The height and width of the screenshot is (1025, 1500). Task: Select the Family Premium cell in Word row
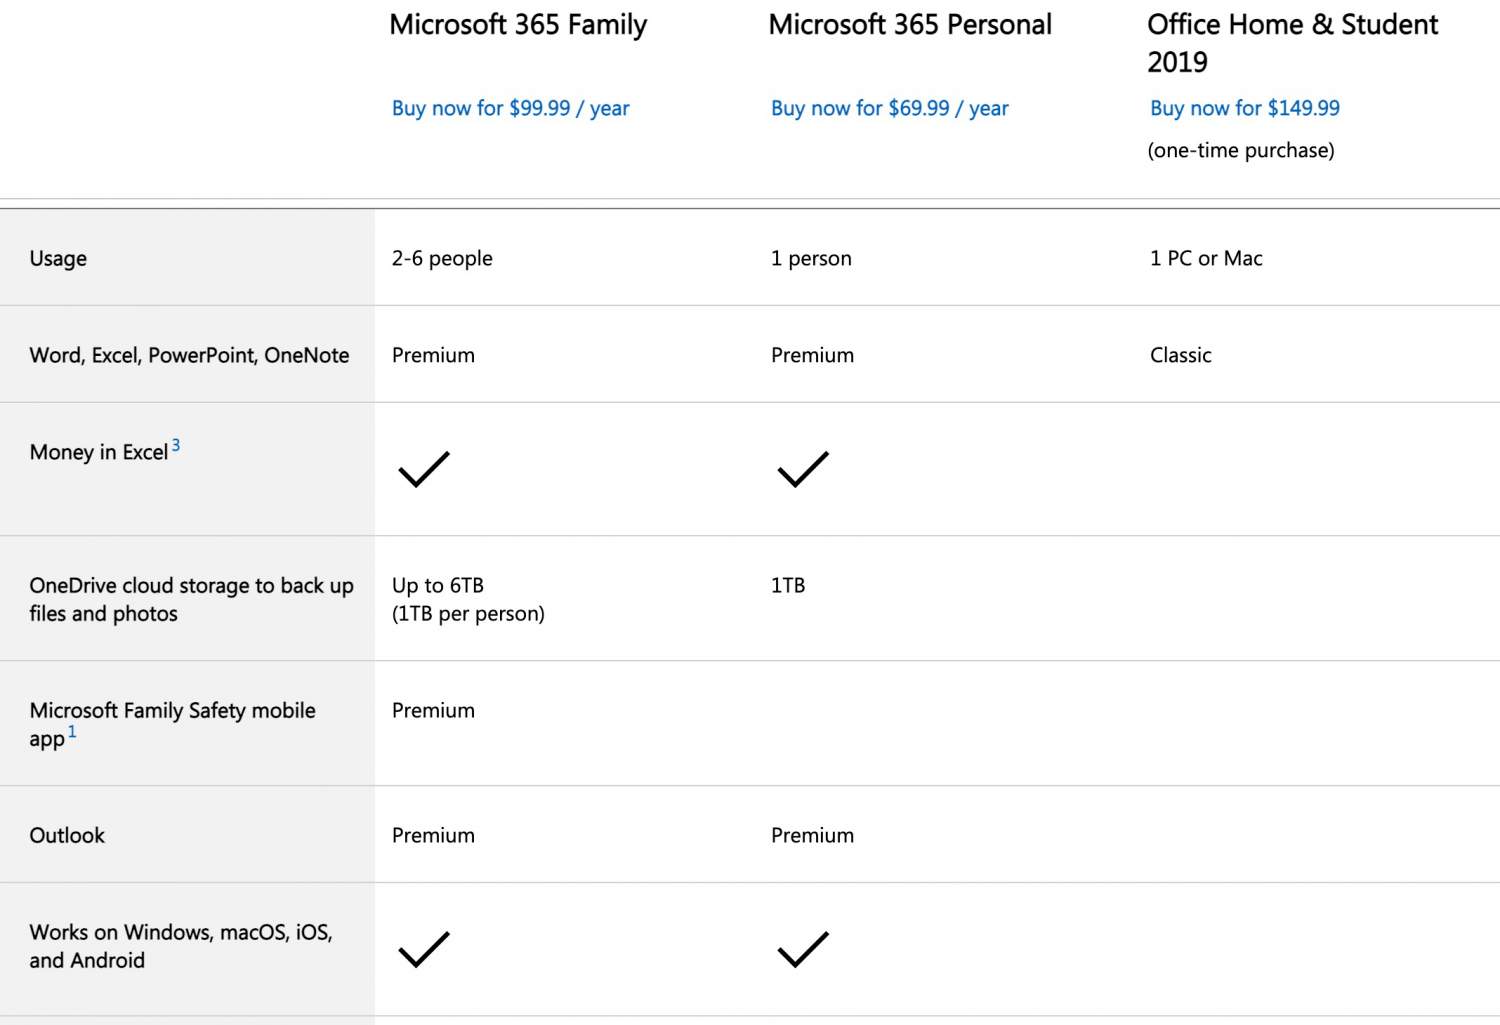433,355
